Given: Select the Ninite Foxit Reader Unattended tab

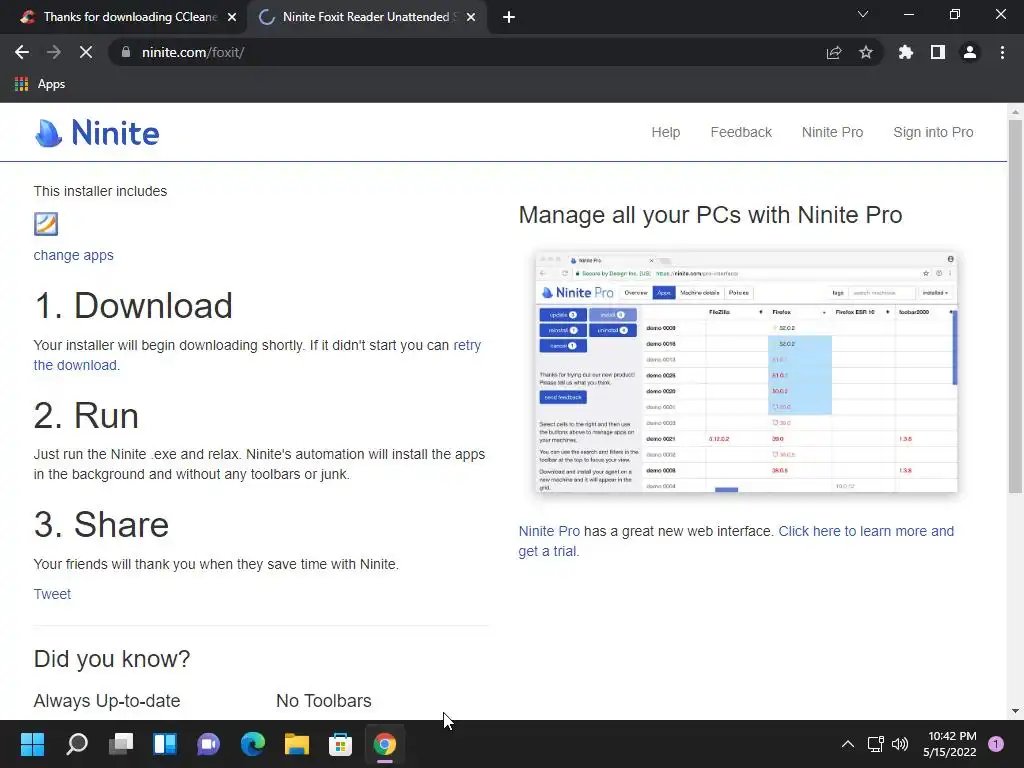Looking at the screenshot, I should click(x=368, y=17).
